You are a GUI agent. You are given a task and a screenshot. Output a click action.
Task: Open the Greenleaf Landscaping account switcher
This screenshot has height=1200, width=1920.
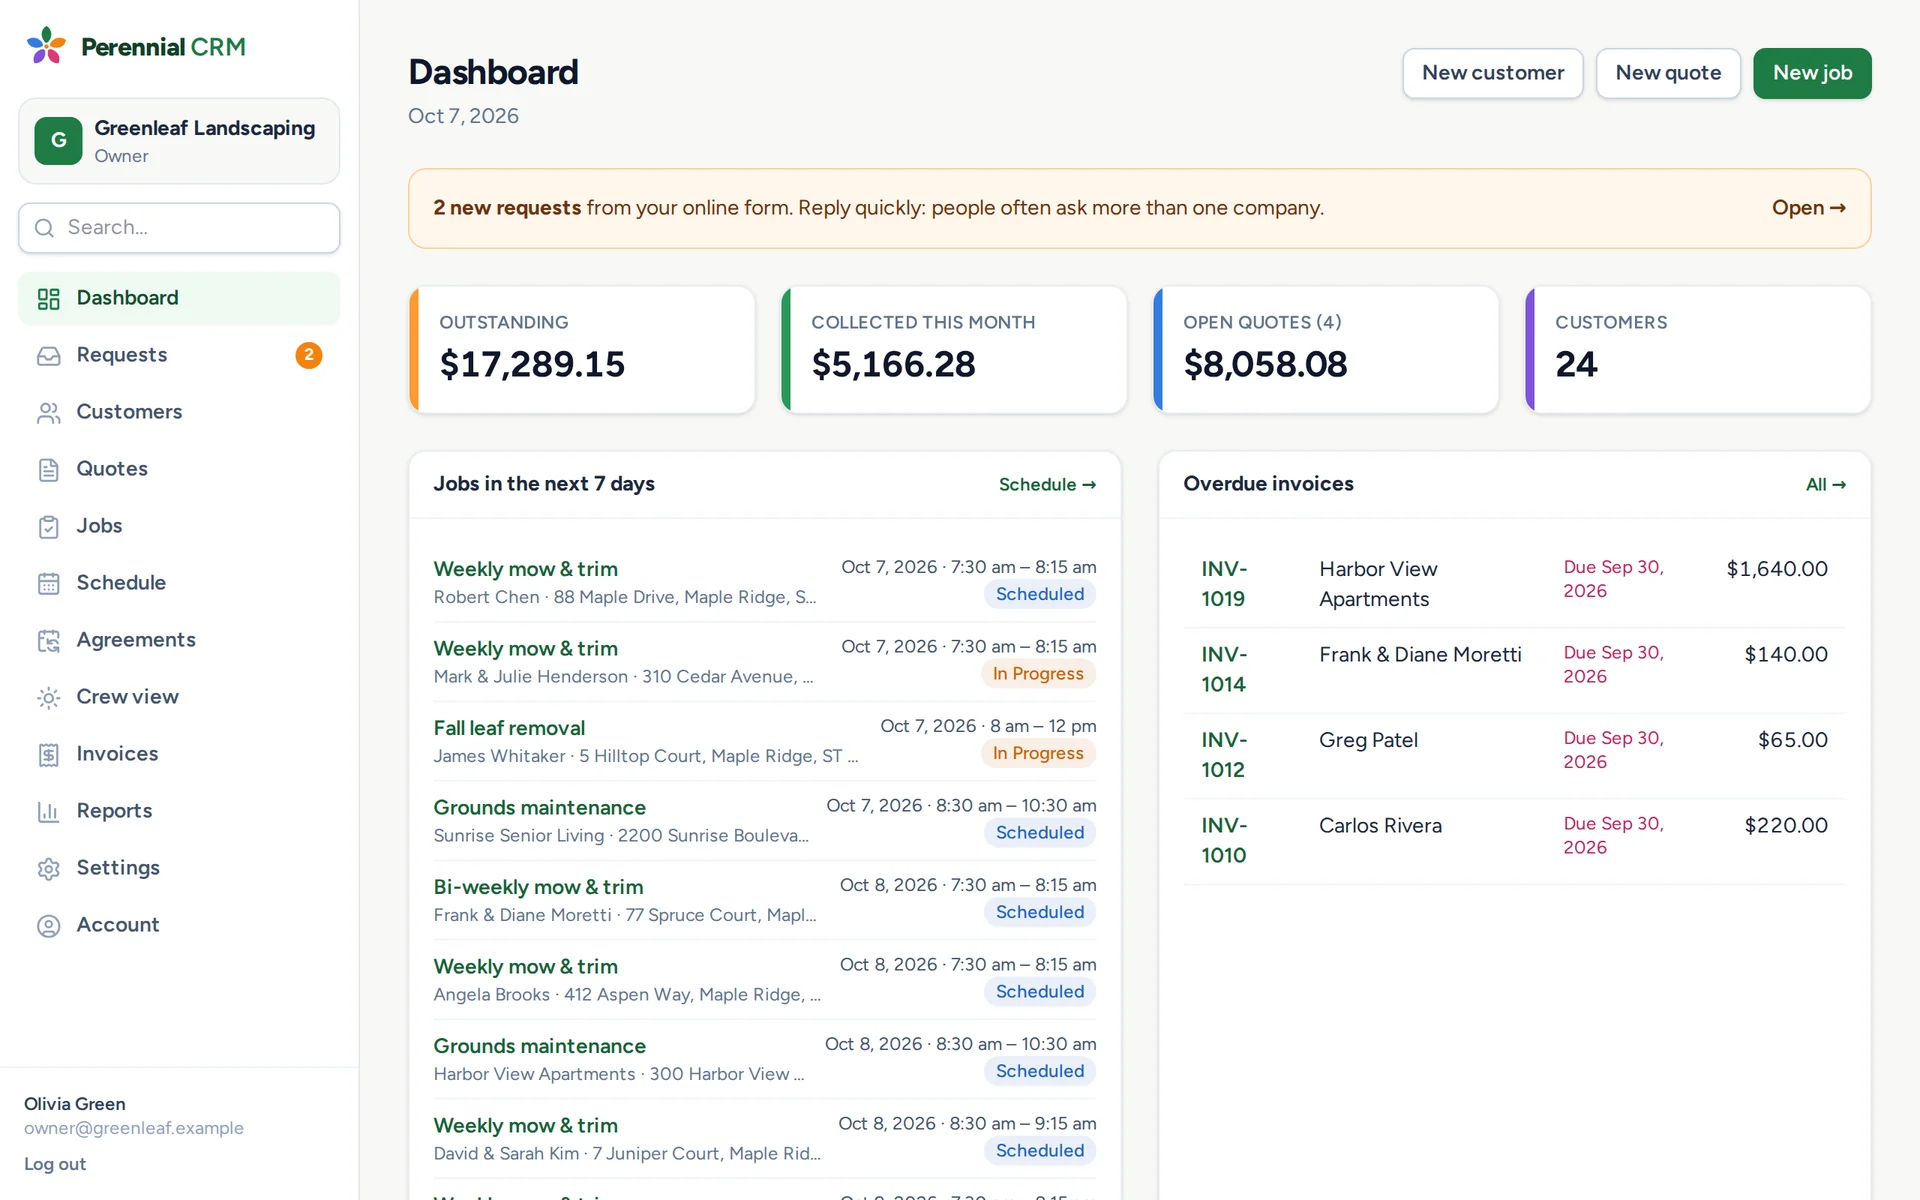(179, 141)
